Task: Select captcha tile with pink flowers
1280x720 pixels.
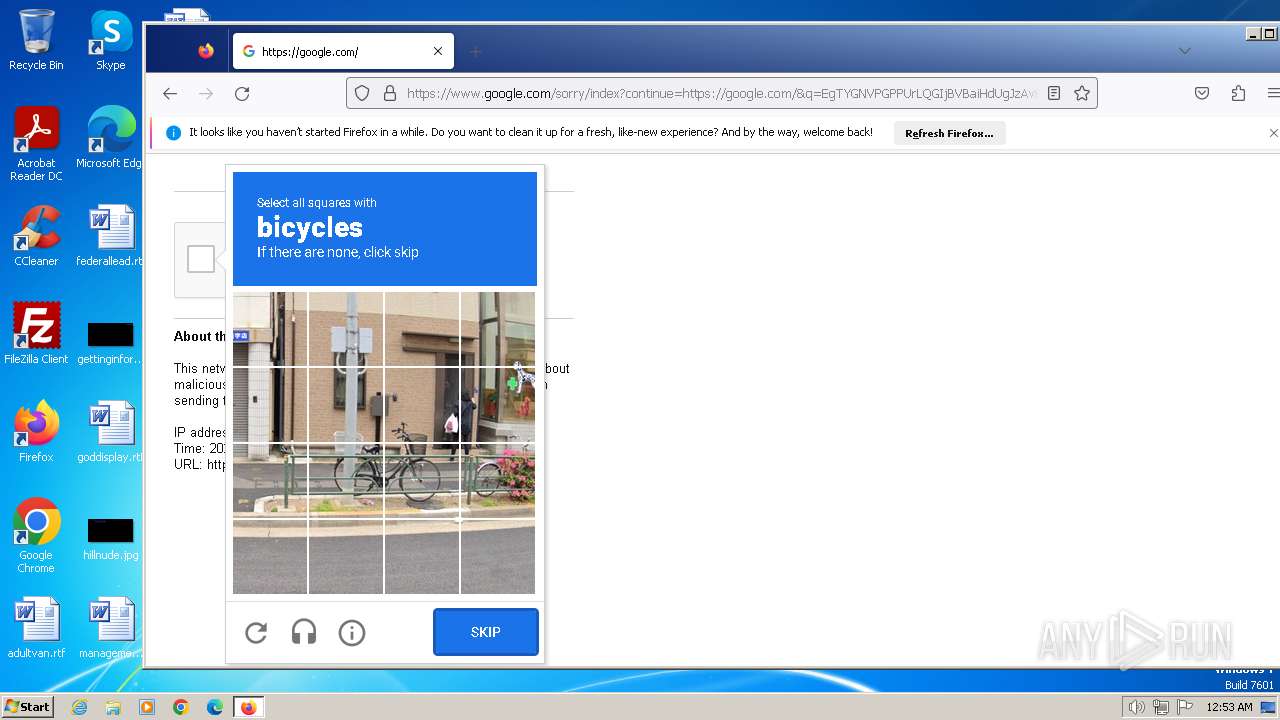Action: [498, 480]
